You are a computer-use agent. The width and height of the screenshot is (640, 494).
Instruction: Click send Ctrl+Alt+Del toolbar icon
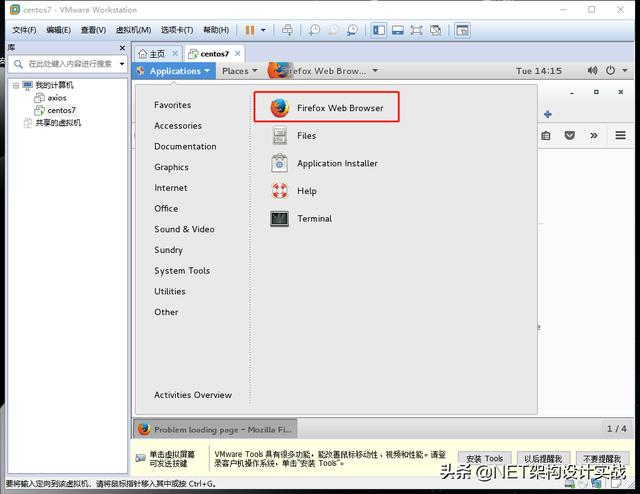pos(287,30)
